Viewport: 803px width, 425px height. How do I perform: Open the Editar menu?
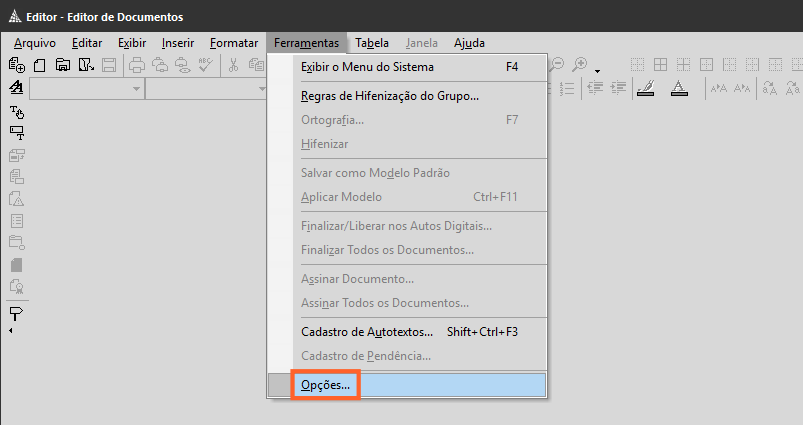point(87,43)
